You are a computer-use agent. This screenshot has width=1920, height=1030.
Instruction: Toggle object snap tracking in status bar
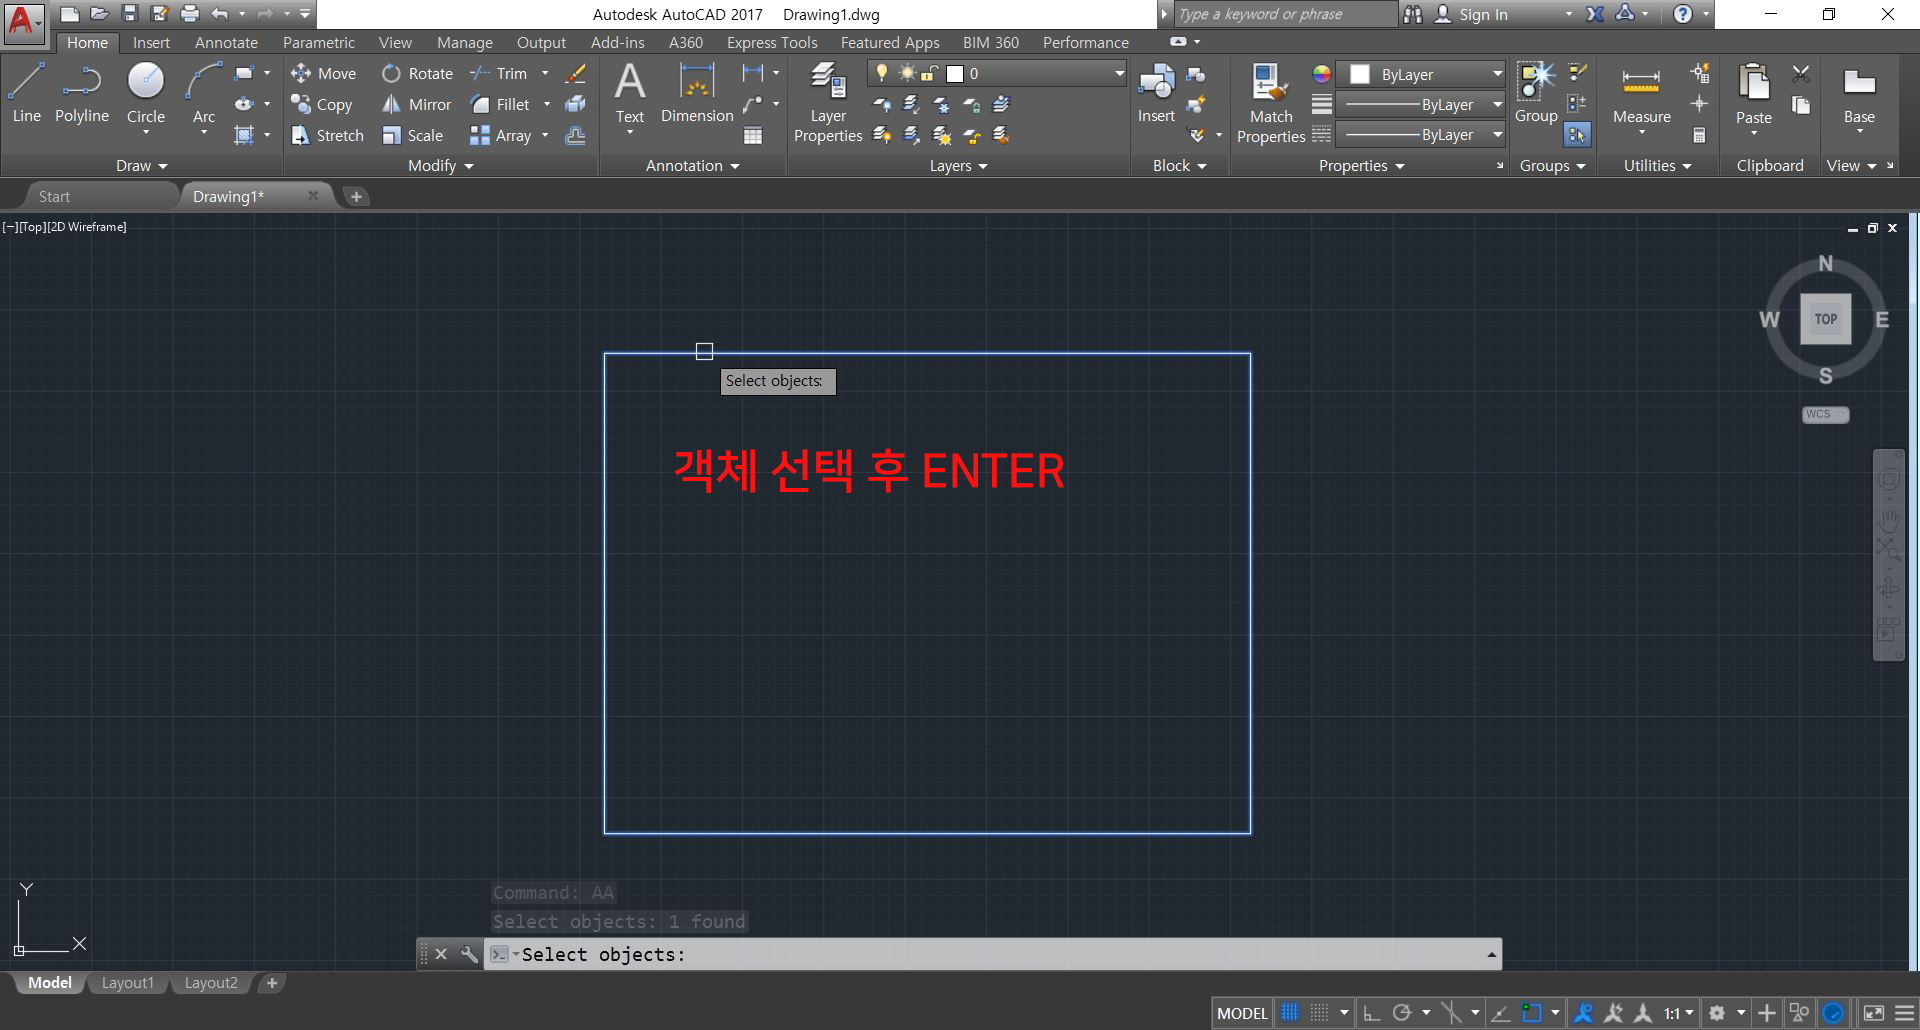1500,1013
